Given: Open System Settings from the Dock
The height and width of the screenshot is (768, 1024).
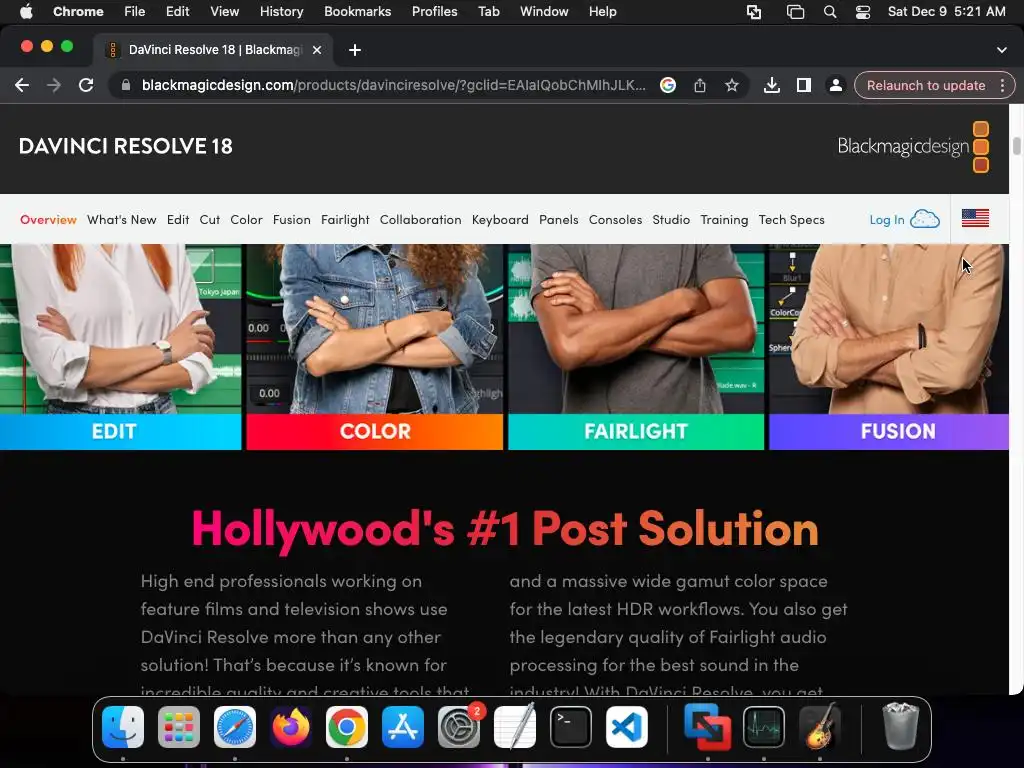Looking at the screenshot, I should [x=459, y=727].
